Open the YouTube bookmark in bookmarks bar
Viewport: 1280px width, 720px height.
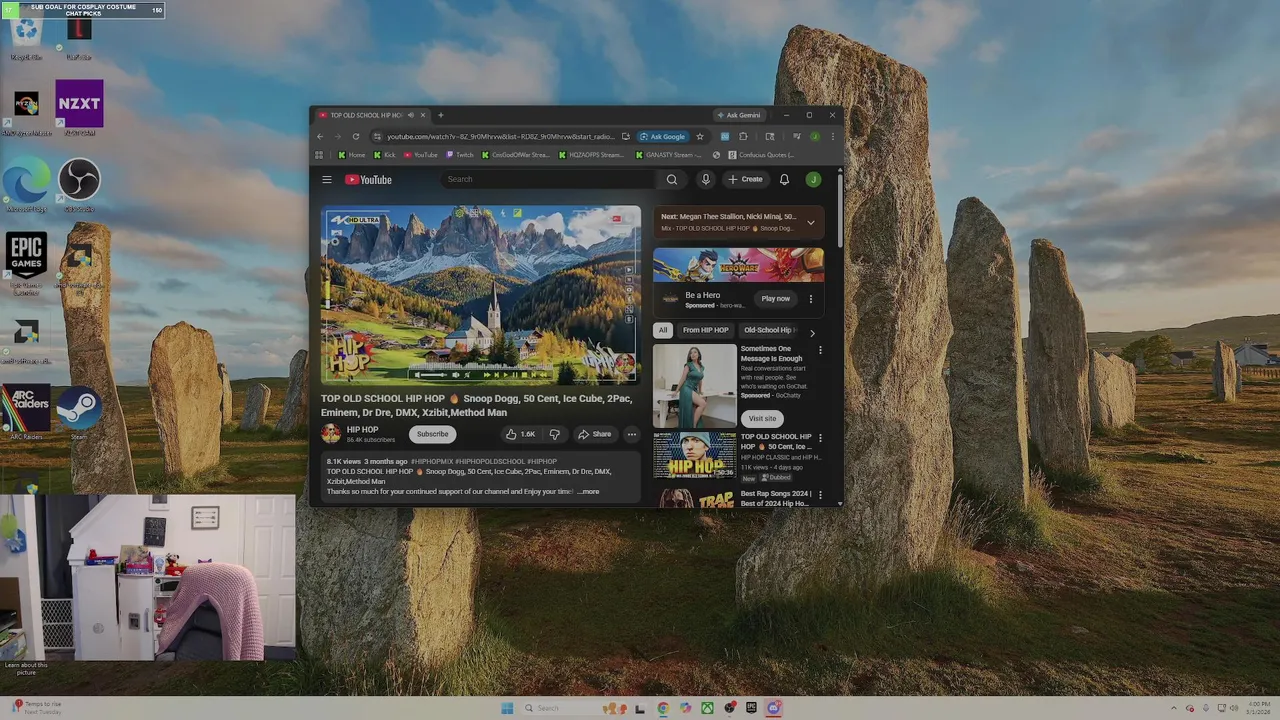[421, 155]
